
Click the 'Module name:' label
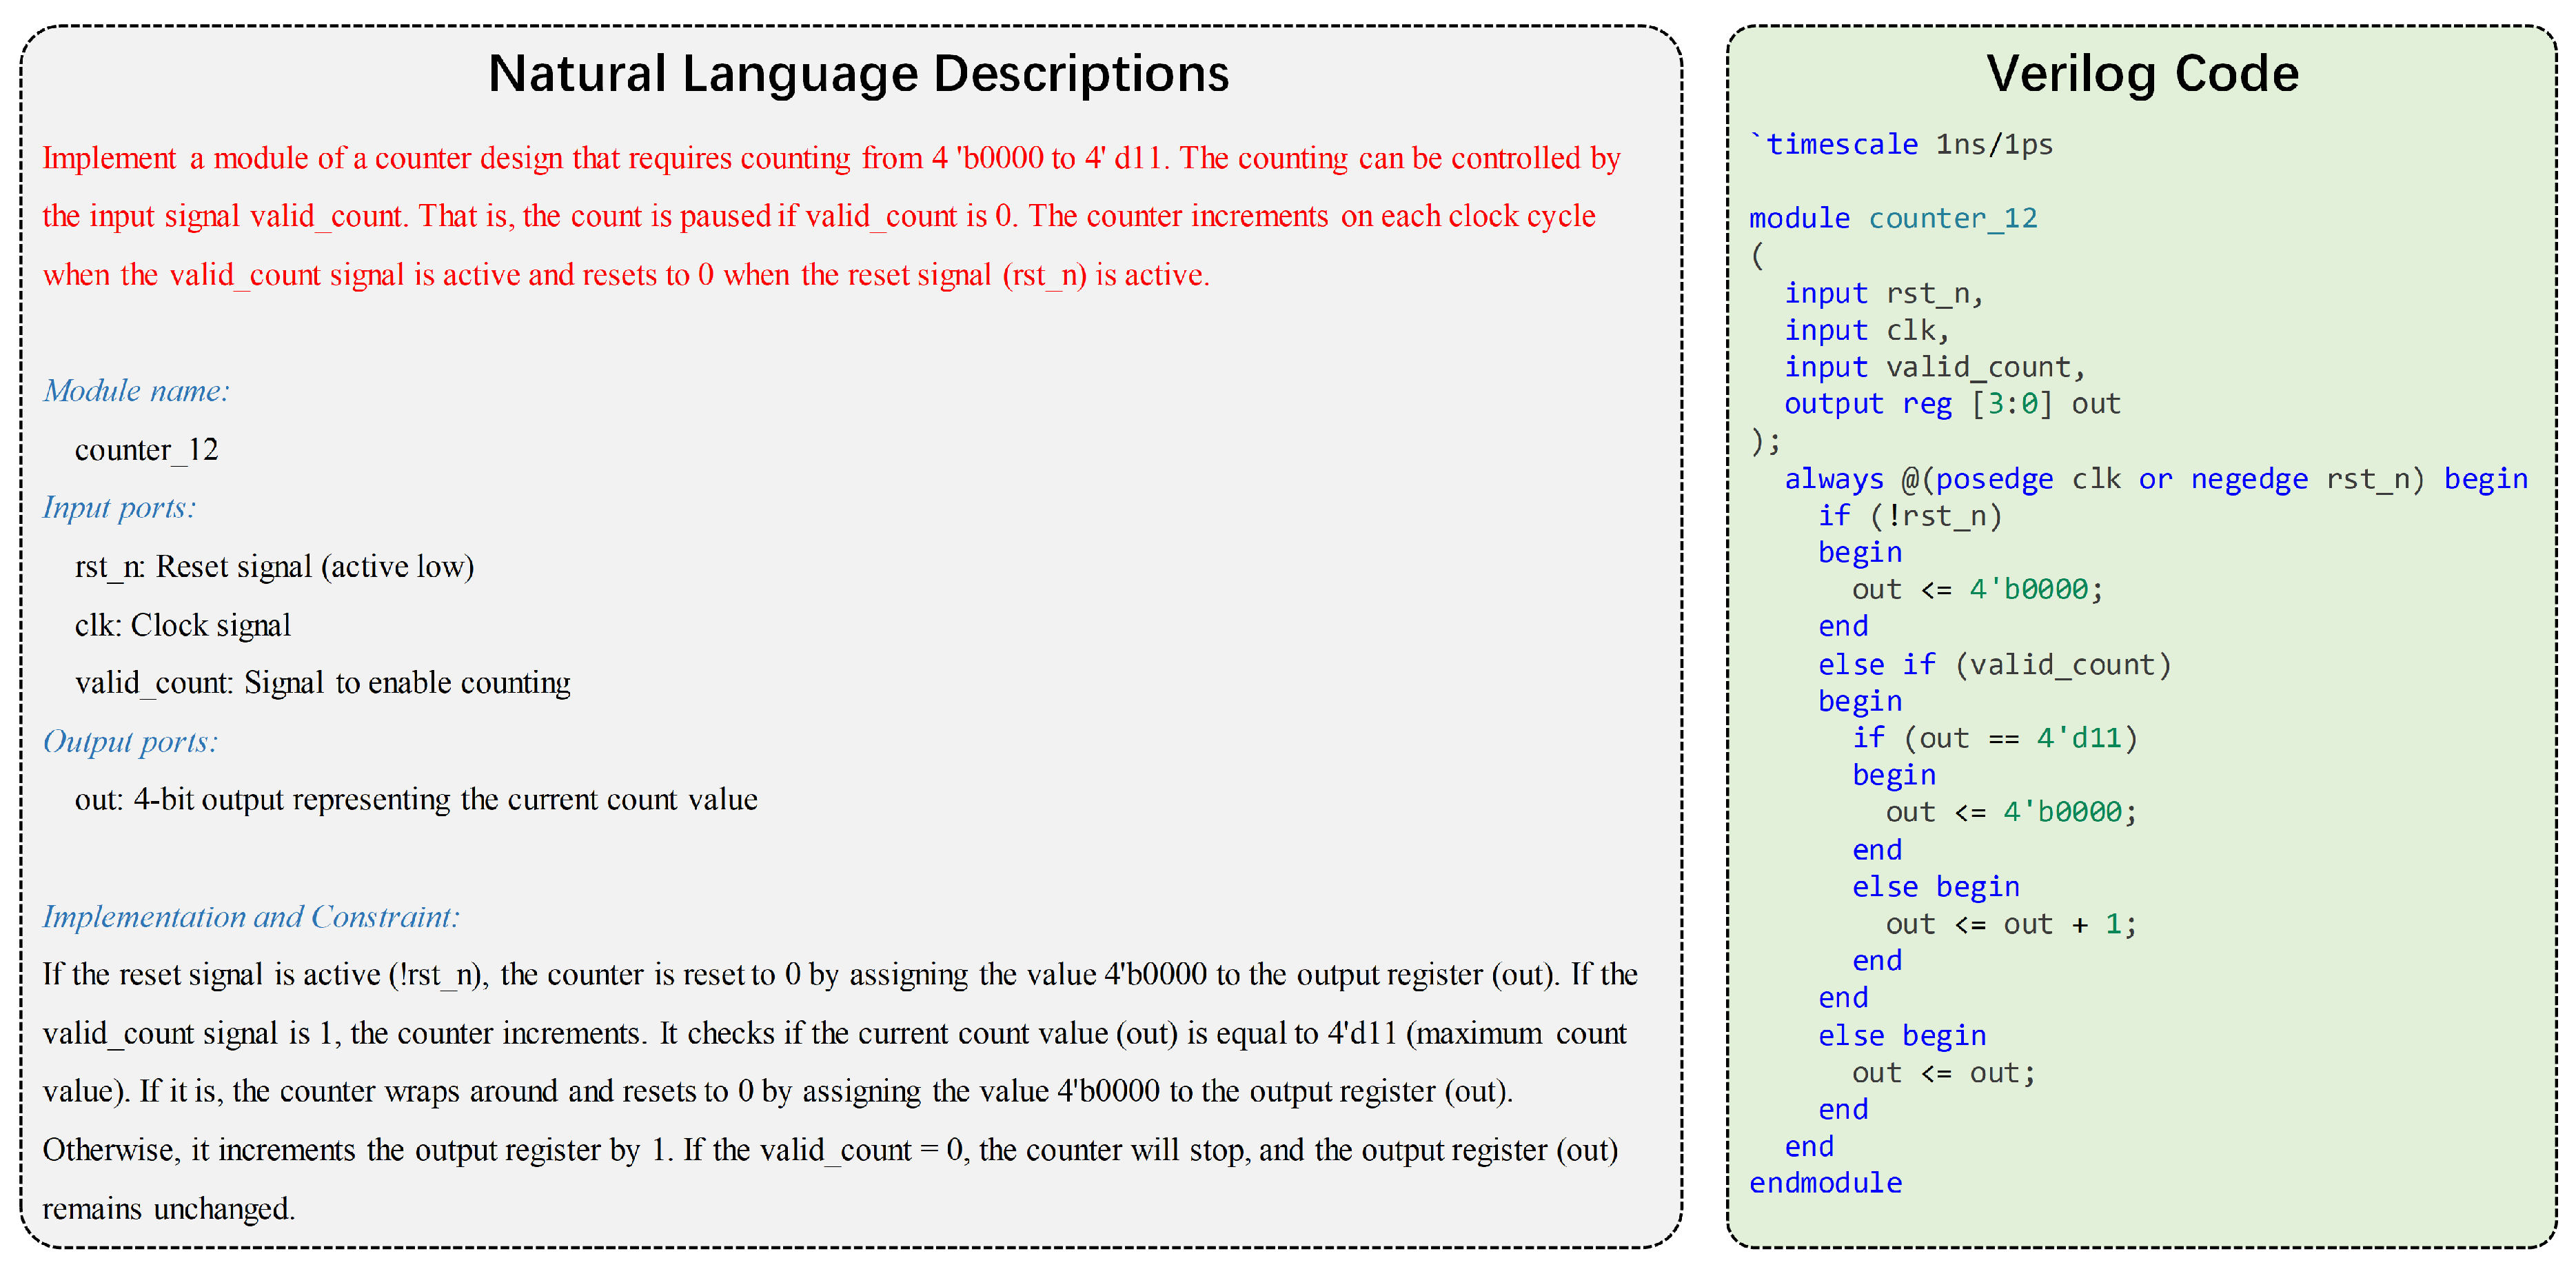click(136, 391)
